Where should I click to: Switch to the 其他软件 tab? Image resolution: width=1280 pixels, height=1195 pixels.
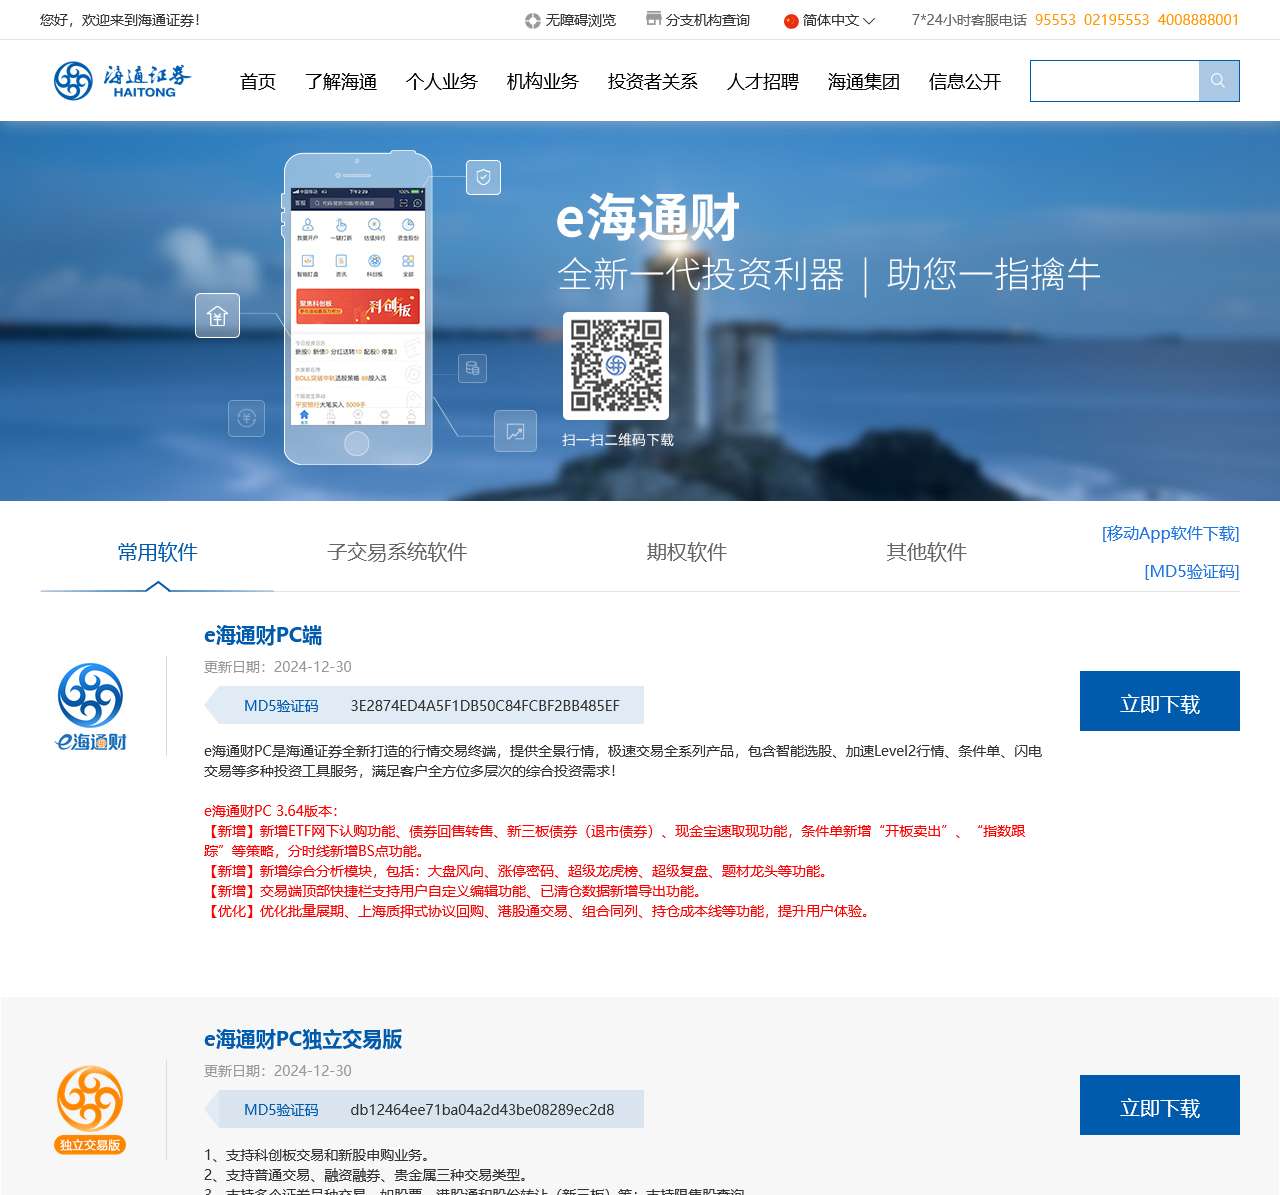[x=926, y=552]
